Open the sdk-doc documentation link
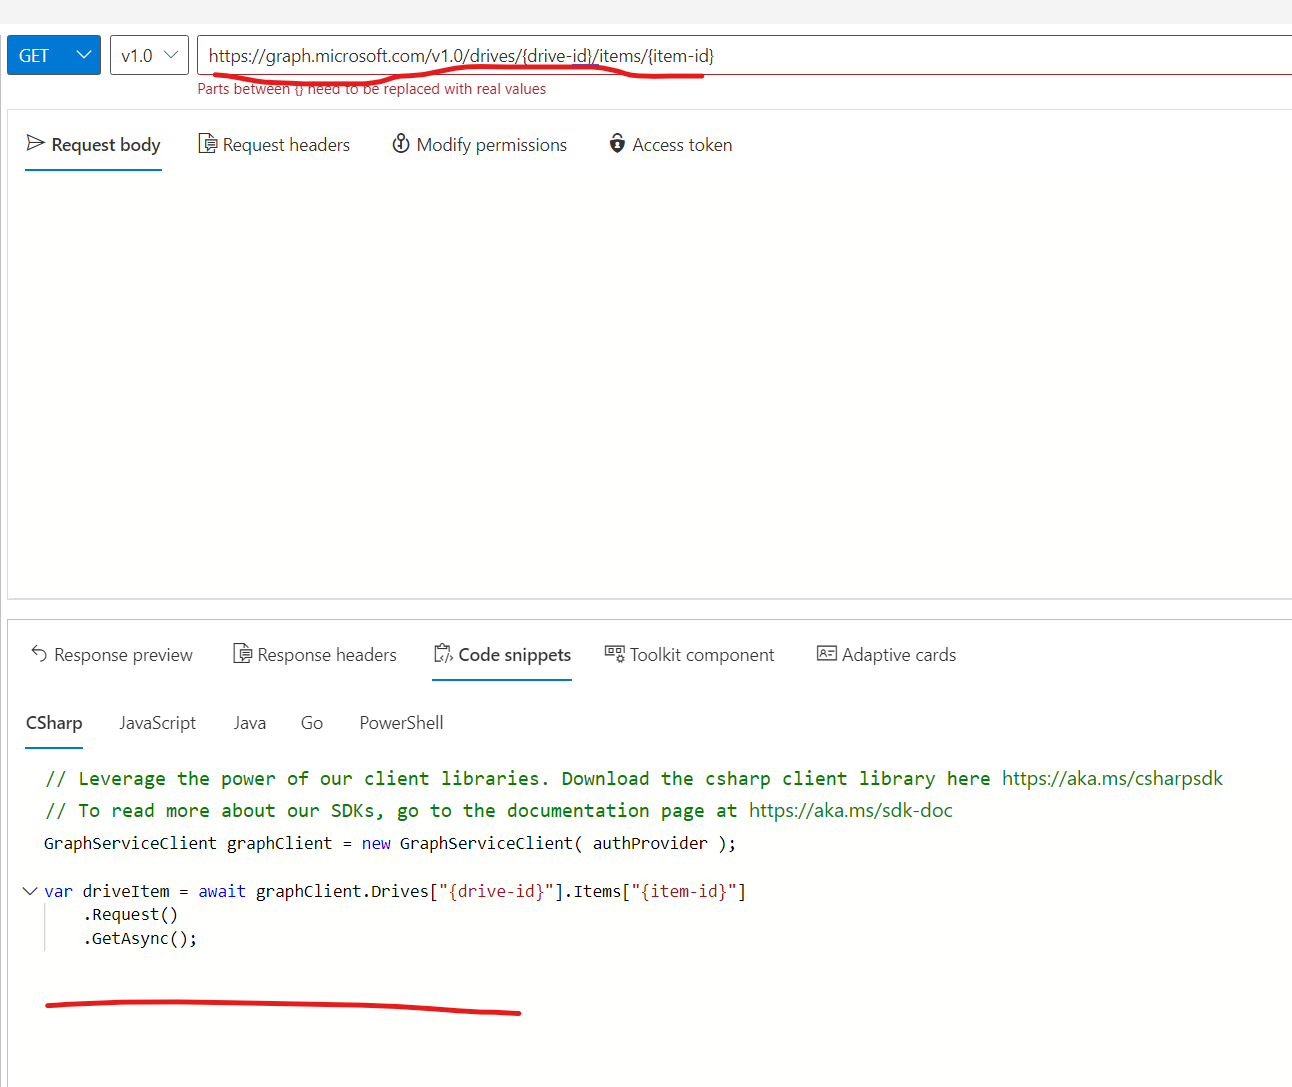The width and height of the screenshot is (1292, 1087). [850, 810]
